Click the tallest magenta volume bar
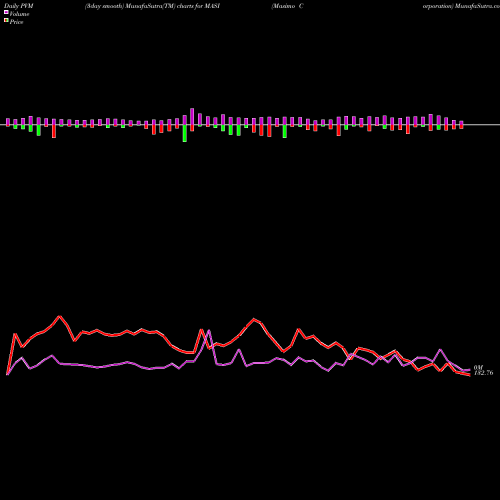The width and height of the screenshot is (500, 500). coord(192,117)
